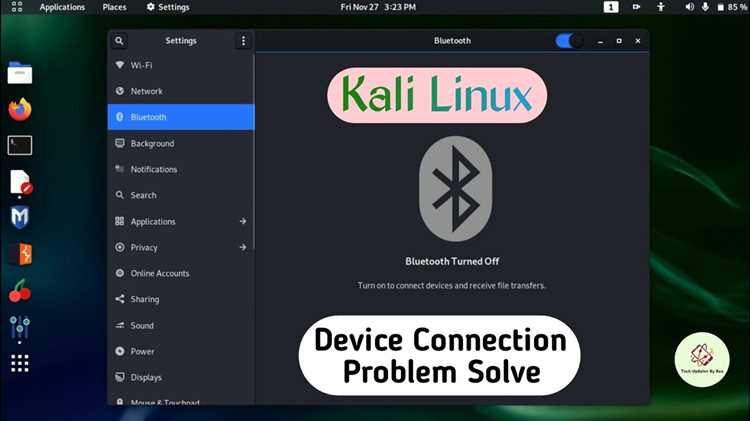The height and width of the screenshot is (421, 750).
Task: Launch CherryTree from the dock
Action: tap(20, 291)
